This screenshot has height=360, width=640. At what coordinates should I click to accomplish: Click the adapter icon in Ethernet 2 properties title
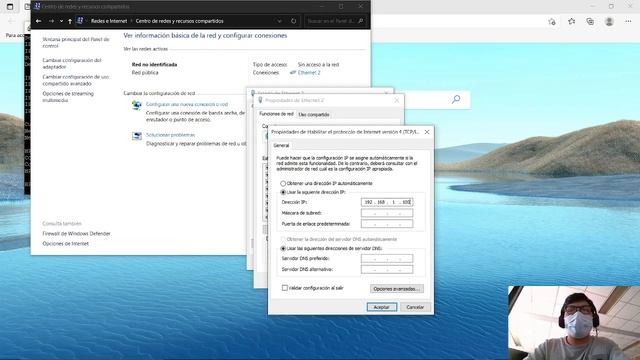point(260,100)
